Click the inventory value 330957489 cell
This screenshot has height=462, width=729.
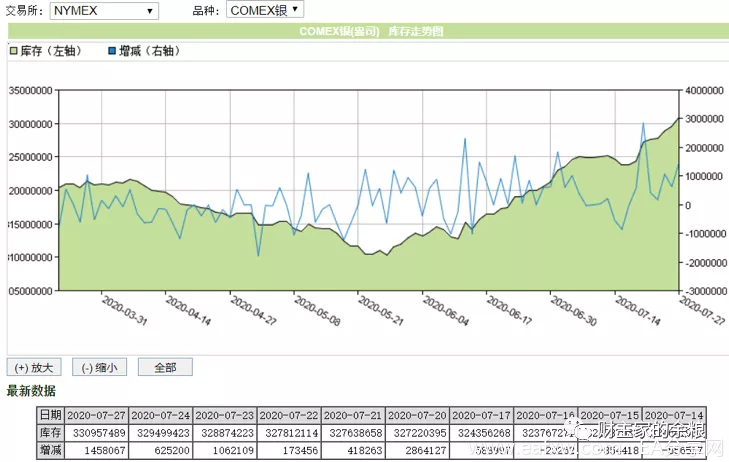click(x=96, y=433)
